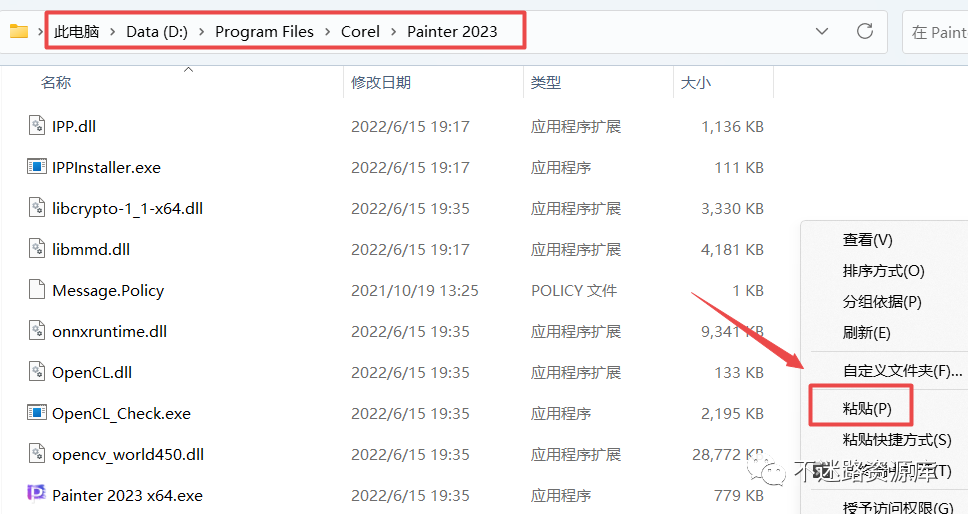Viewport: 968px width, 514px height.
Task: Click the date 2021/10/19 13:25
Action: (414, 290)
